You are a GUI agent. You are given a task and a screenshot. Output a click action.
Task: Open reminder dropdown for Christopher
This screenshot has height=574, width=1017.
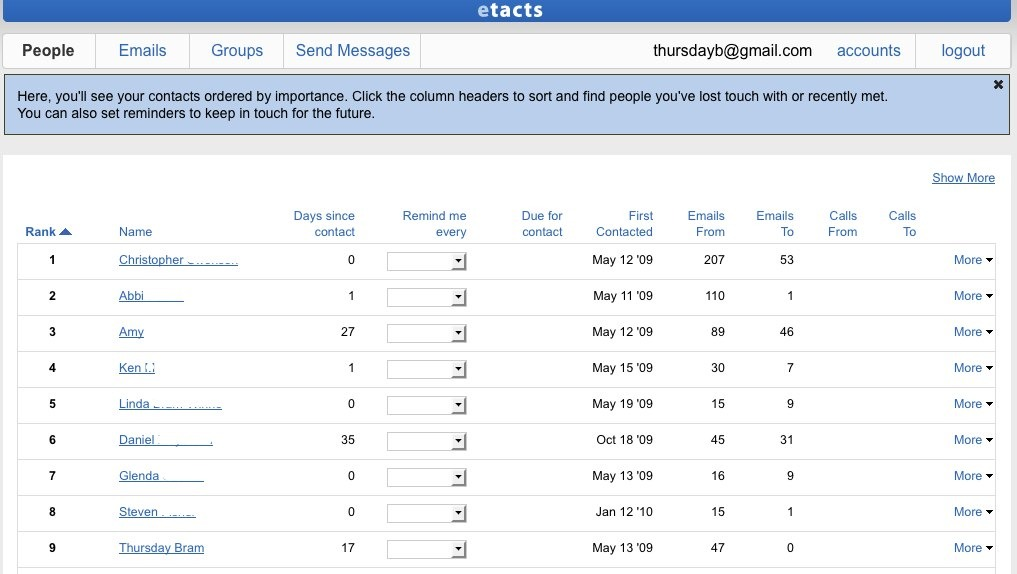pyautogui.click(x=427, y=261)
